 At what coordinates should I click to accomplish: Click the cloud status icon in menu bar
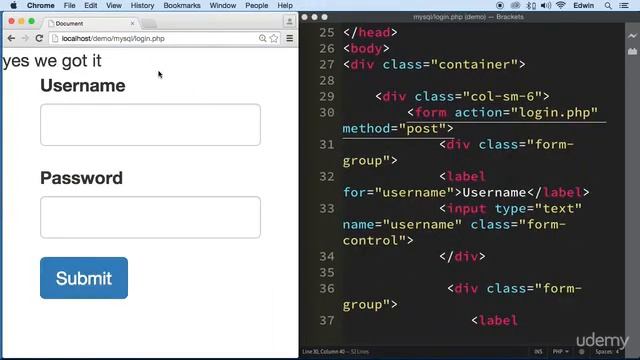(515, 5)
